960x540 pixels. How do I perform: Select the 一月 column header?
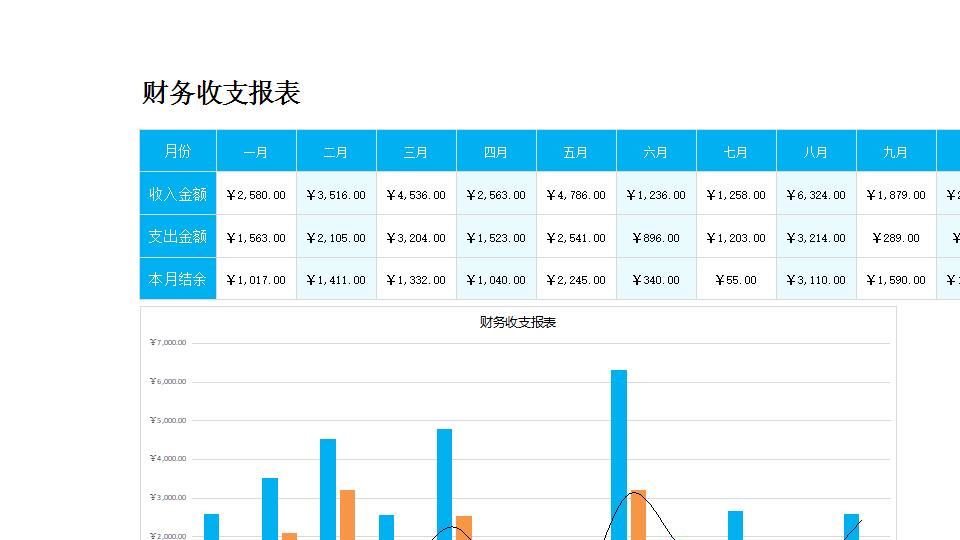point(257,151)
